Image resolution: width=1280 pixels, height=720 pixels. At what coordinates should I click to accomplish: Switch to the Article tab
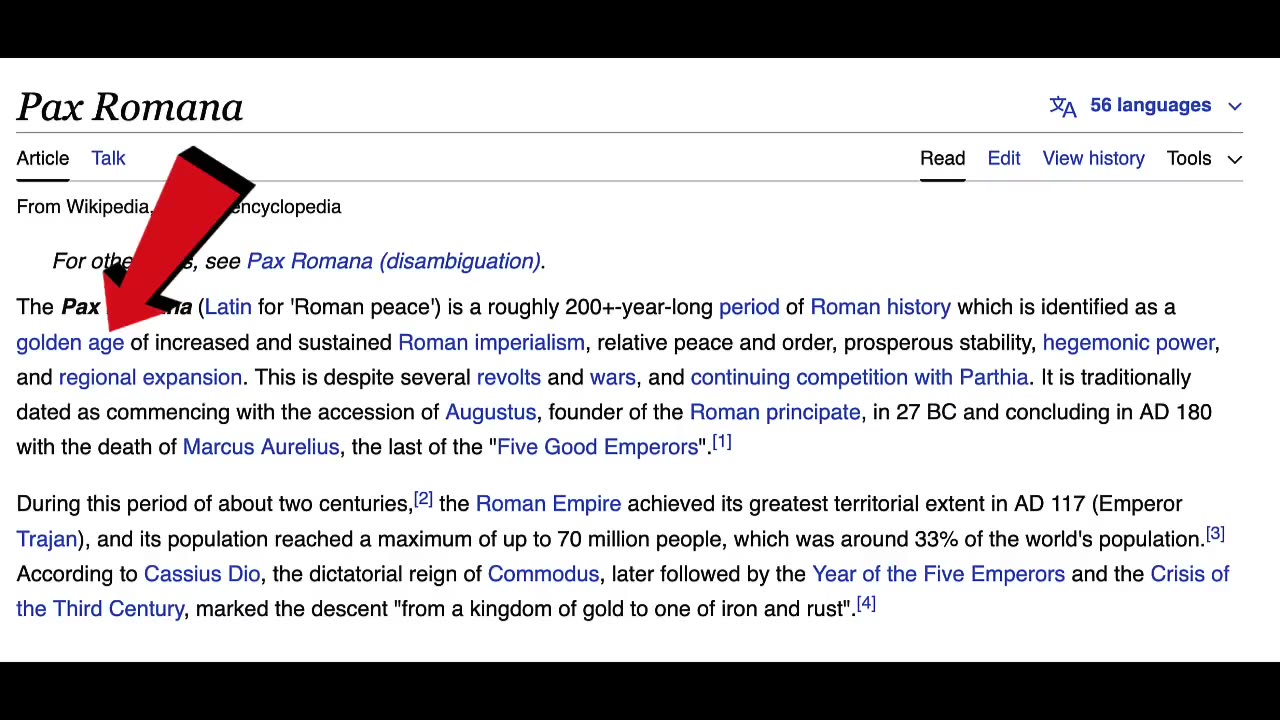click(42, 159)
